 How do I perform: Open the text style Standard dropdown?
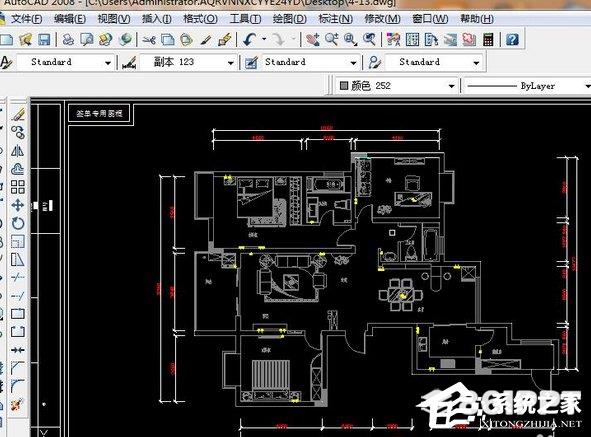[66, 62]
